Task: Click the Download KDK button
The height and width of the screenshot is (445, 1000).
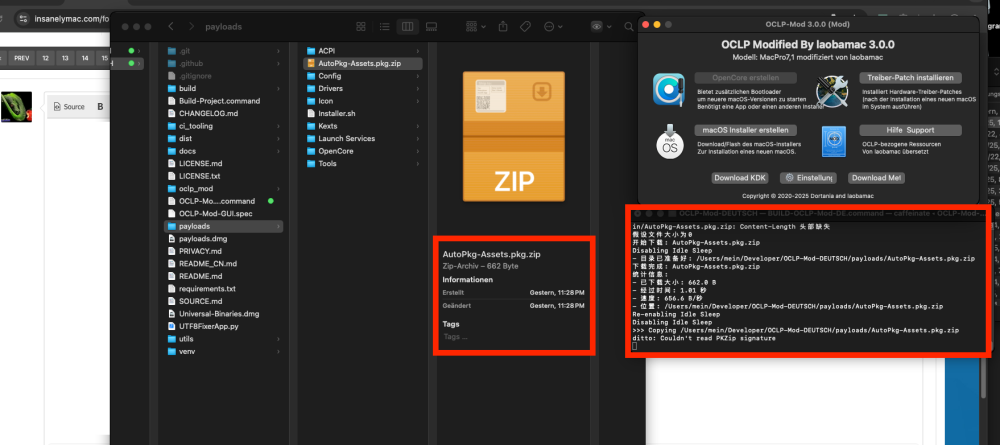Action: 739,178
